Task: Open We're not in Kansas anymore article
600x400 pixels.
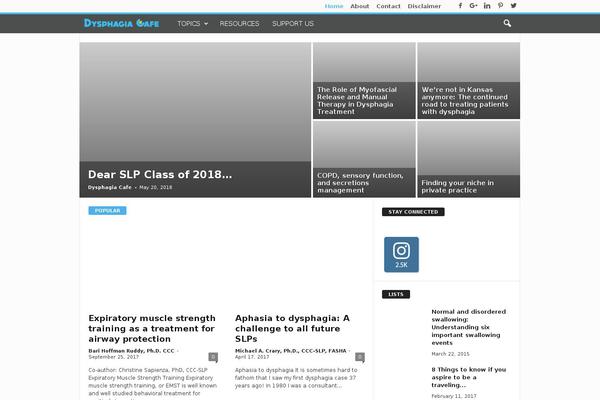Action: pyautogui.click(x=465, y=101)
